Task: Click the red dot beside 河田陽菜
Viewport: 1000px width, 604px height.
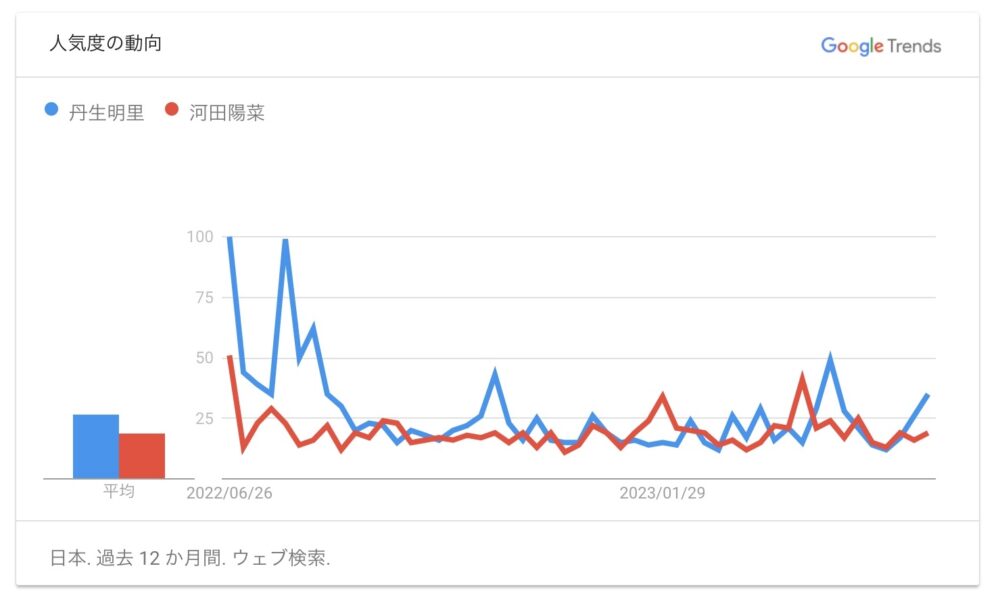Action: pyautogui.click(x=172, y=112)
